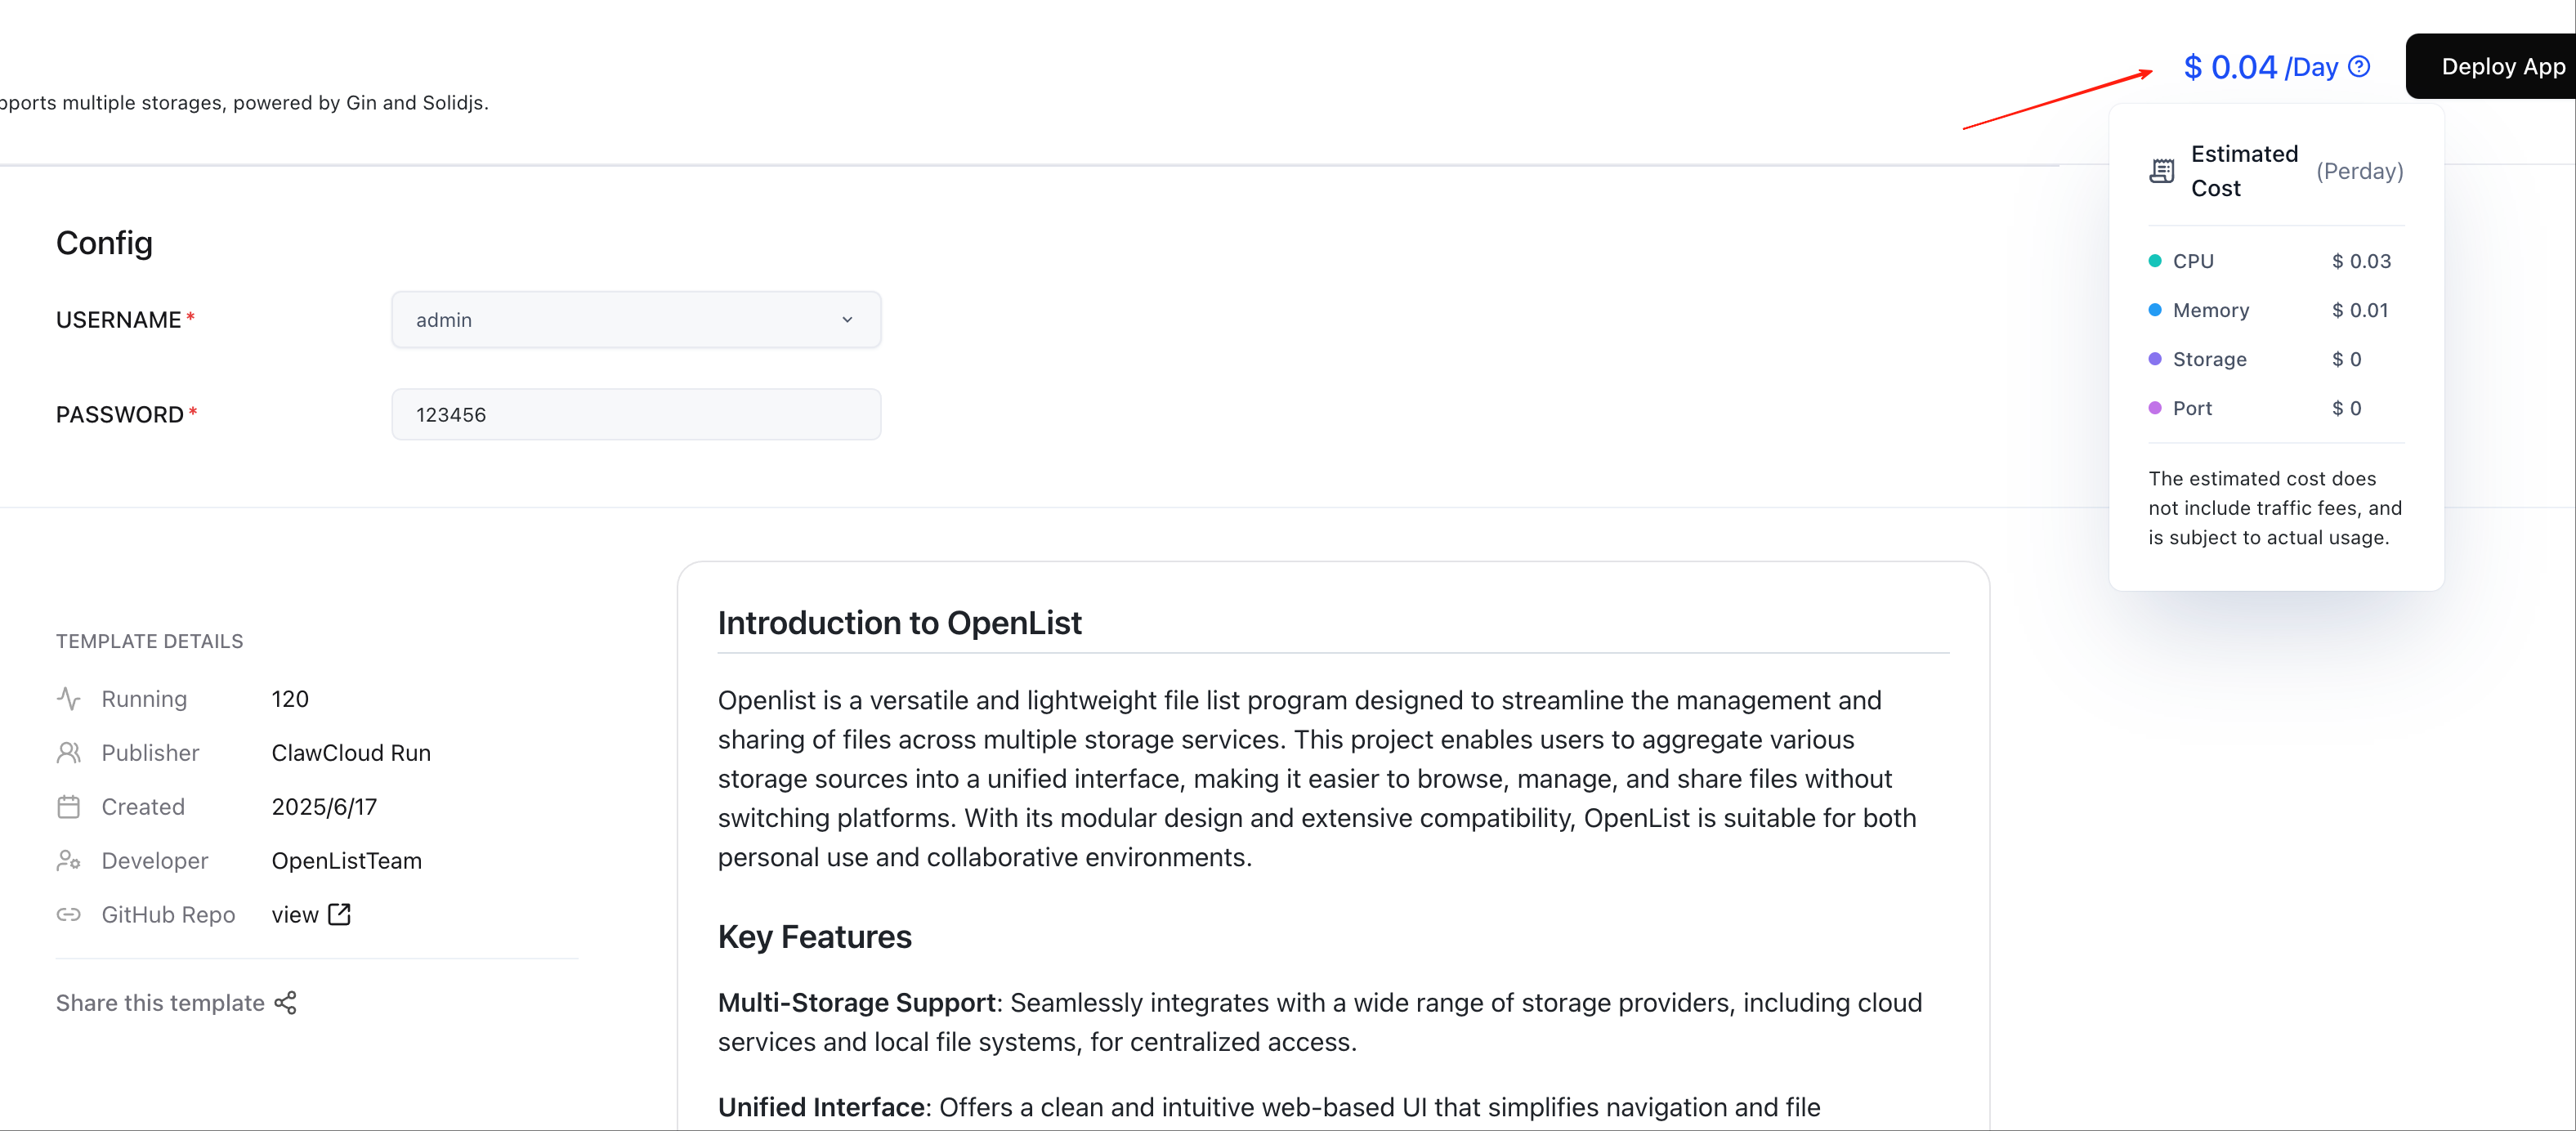Click the Estimated Cost receipt icon
Image resolution: width=2576 pixels, height=1131 pixels.
tap(2162, 171)
